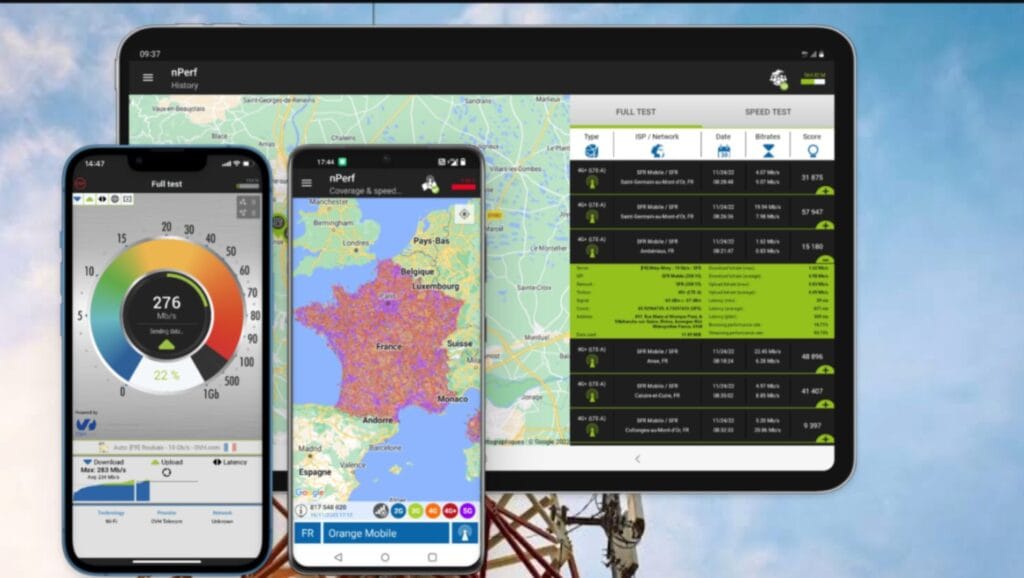
Task: Toggle the 4G+ coverage layer
Action: [450, 511]
